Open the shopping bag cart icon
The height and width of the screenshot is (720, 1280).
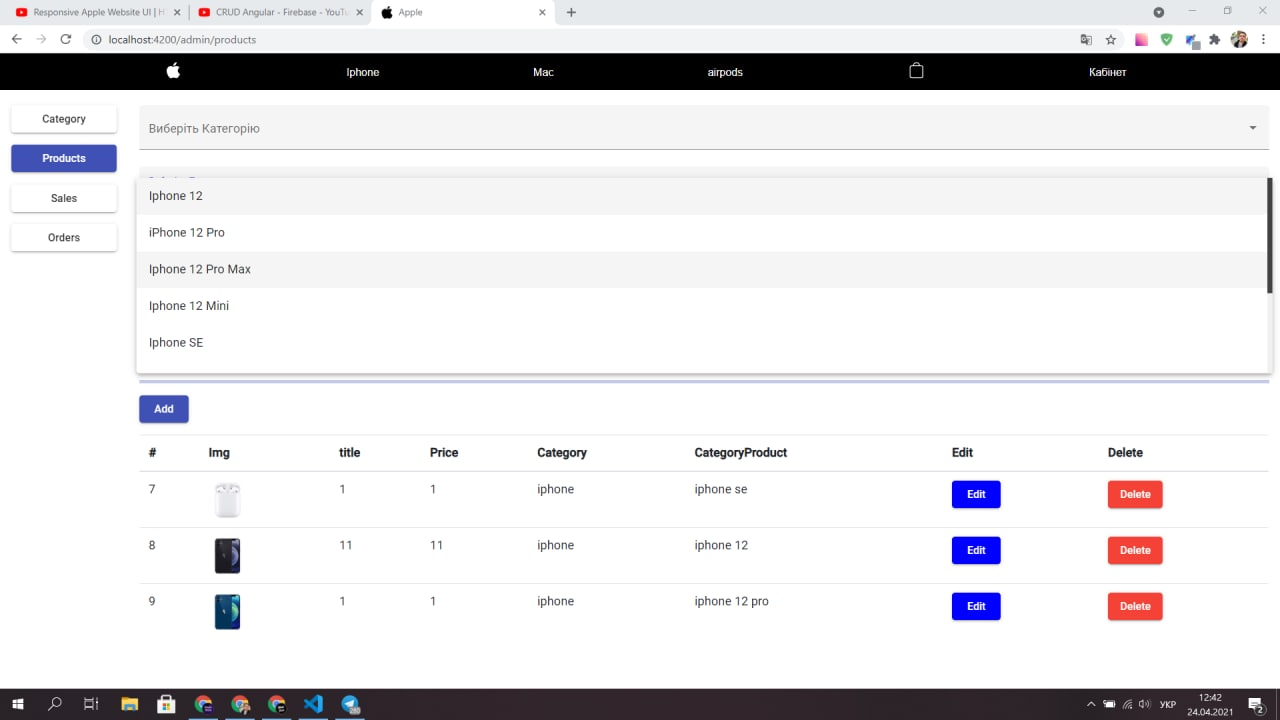(x=916, y=71)
